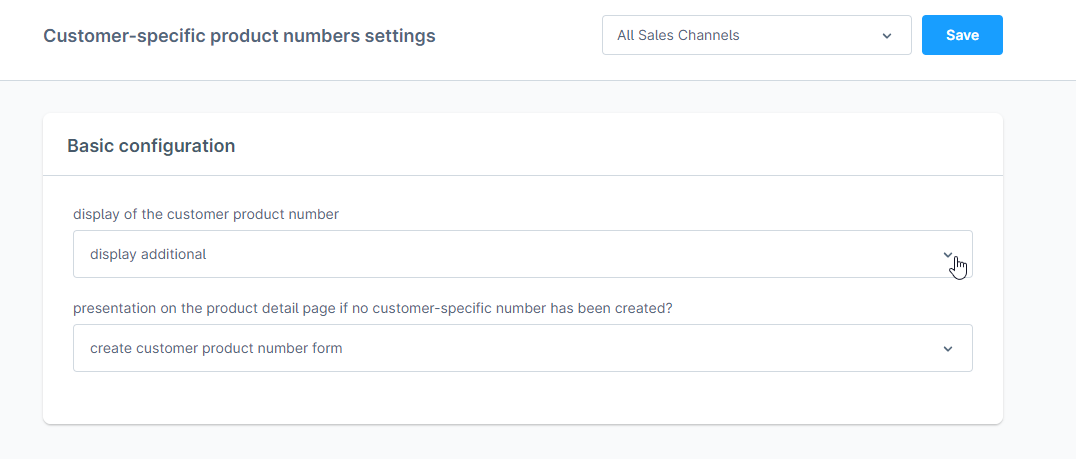The width and height of the screenshot is (1076, 459).
Task: Click the chevron beside "display additional"
Action: [948, 254]
